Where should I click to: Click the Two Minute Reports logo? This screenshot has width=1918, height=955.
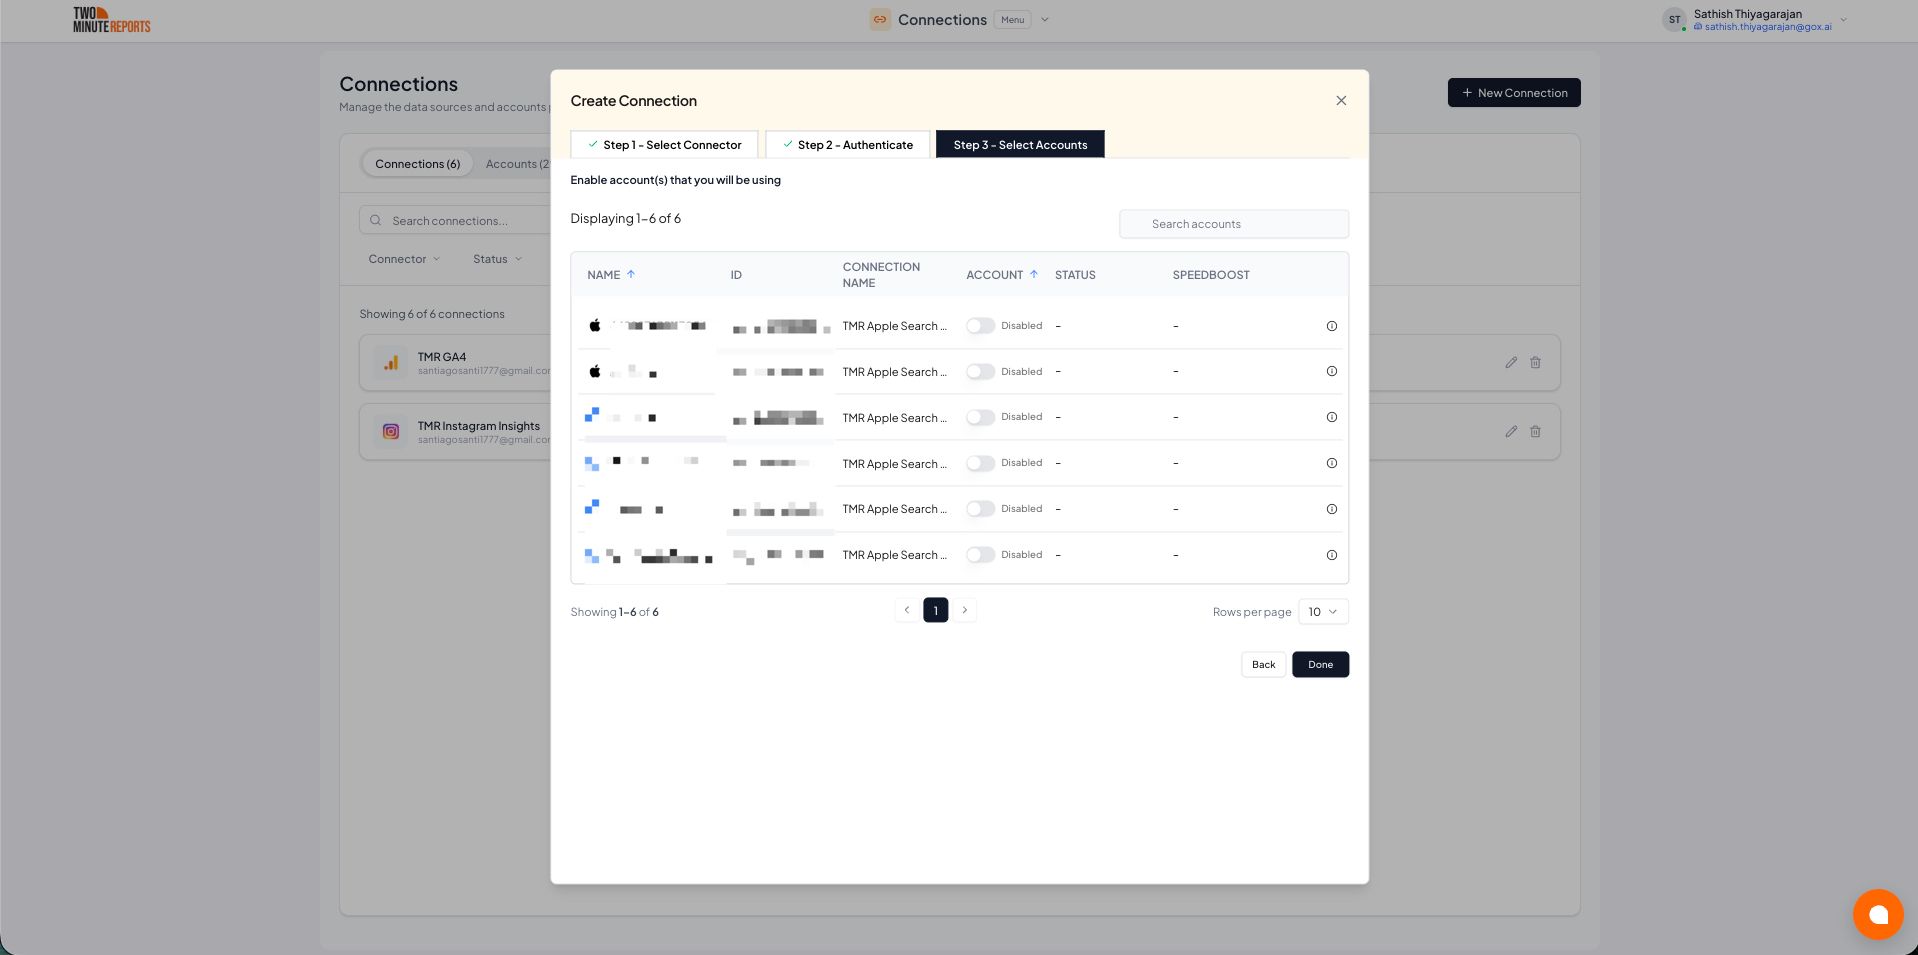(x=111, y=20)
